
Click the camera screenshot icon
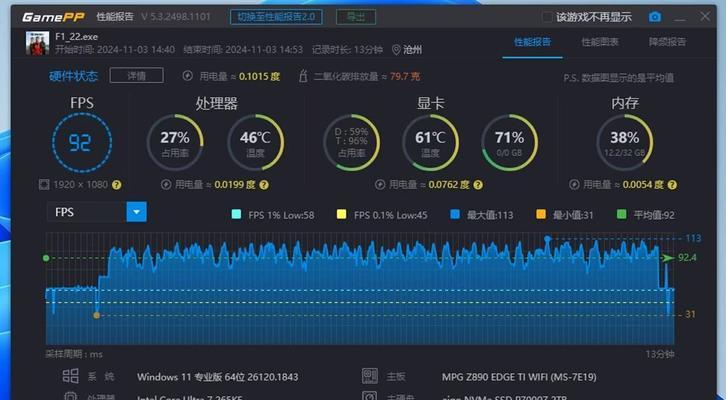coord(655,17)
